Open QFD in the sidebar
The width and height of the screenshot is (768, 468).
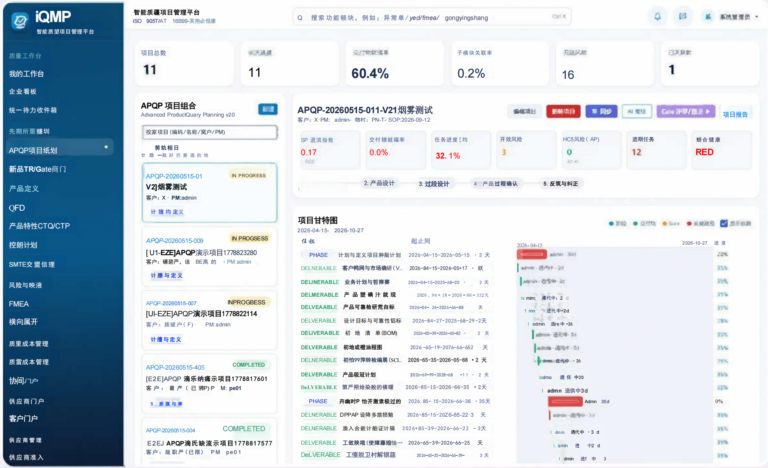(17, 208)
